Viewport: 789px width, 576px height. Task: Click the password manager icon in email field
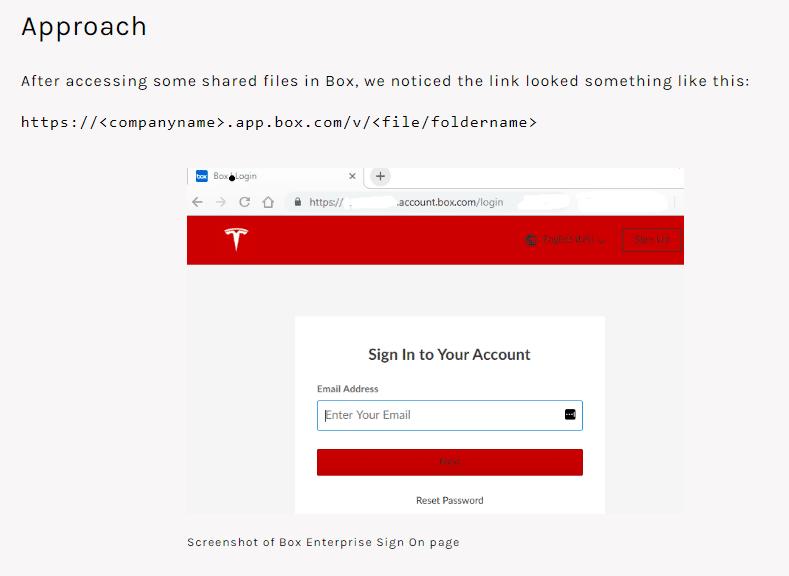coord(570,415)
